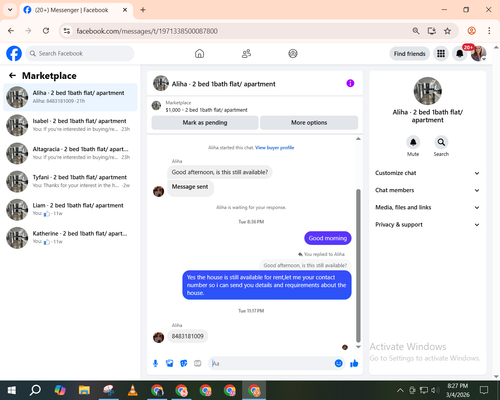Image resolution: width=500 pixels, height=400 pixels.
Task: Send a thumbs-up like
Action: pos(354,363)
